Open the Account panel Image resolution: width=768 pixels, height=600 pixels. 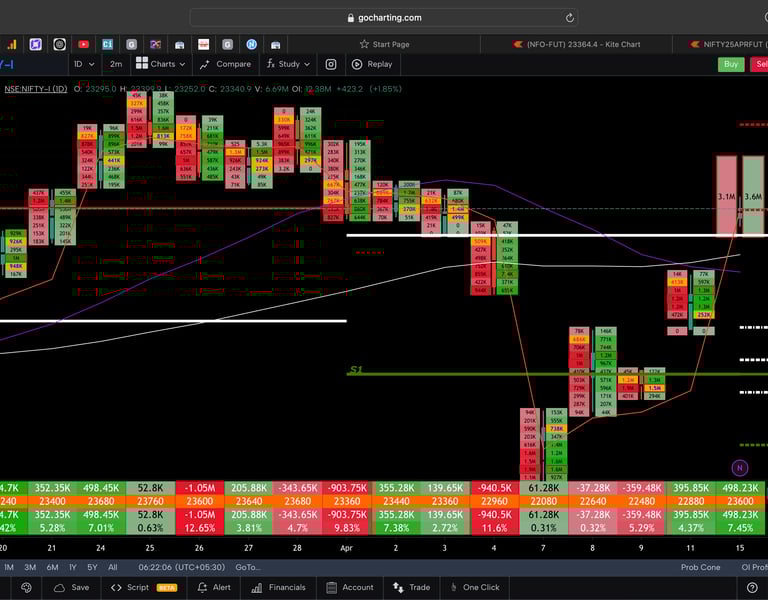pyautogui.click(x=350, y=587)
